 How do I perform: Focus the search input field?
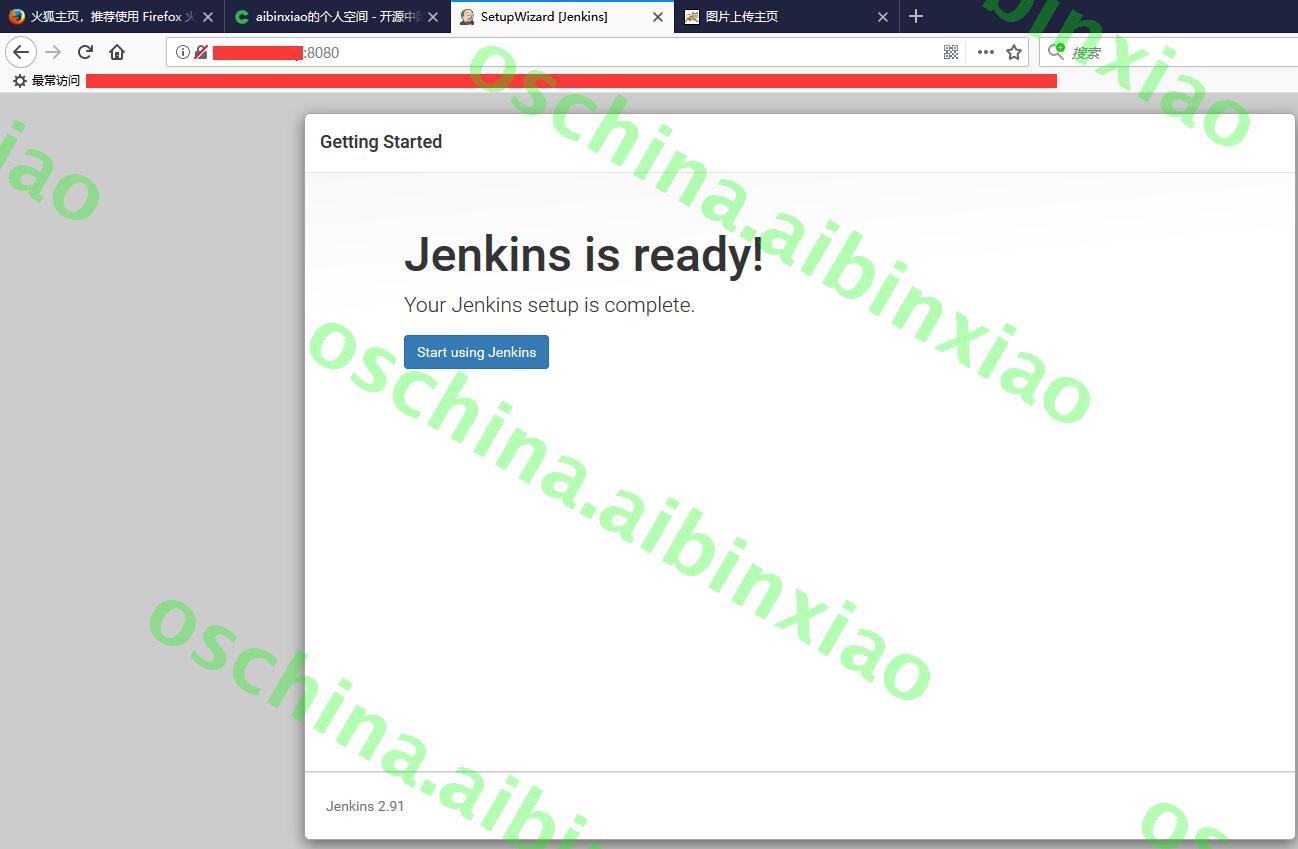pyautogui.click(x=1168, y=52)
